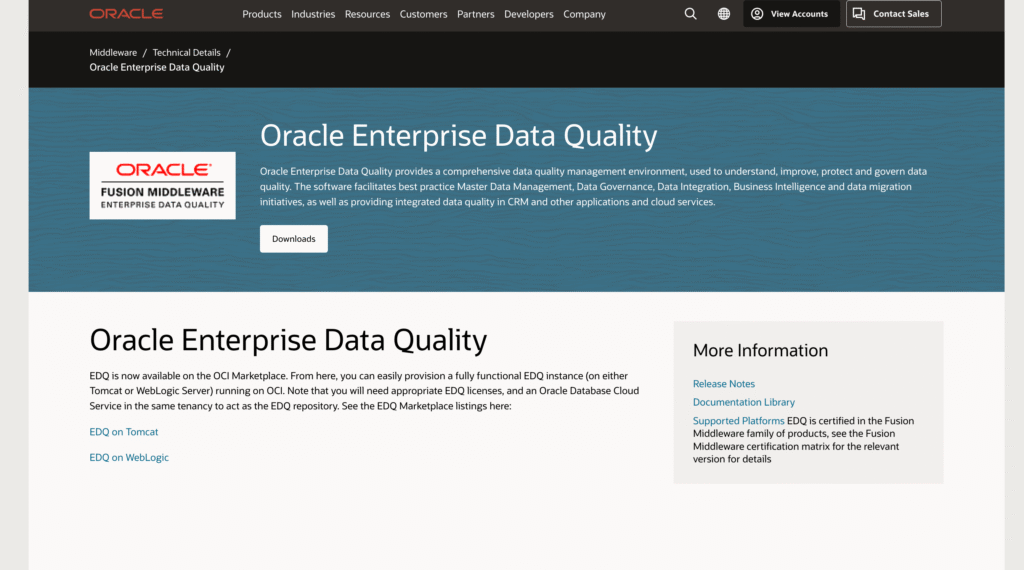Click the Fusion Middleware Enterprise Data Quality logo

click(x=163, y=185)
